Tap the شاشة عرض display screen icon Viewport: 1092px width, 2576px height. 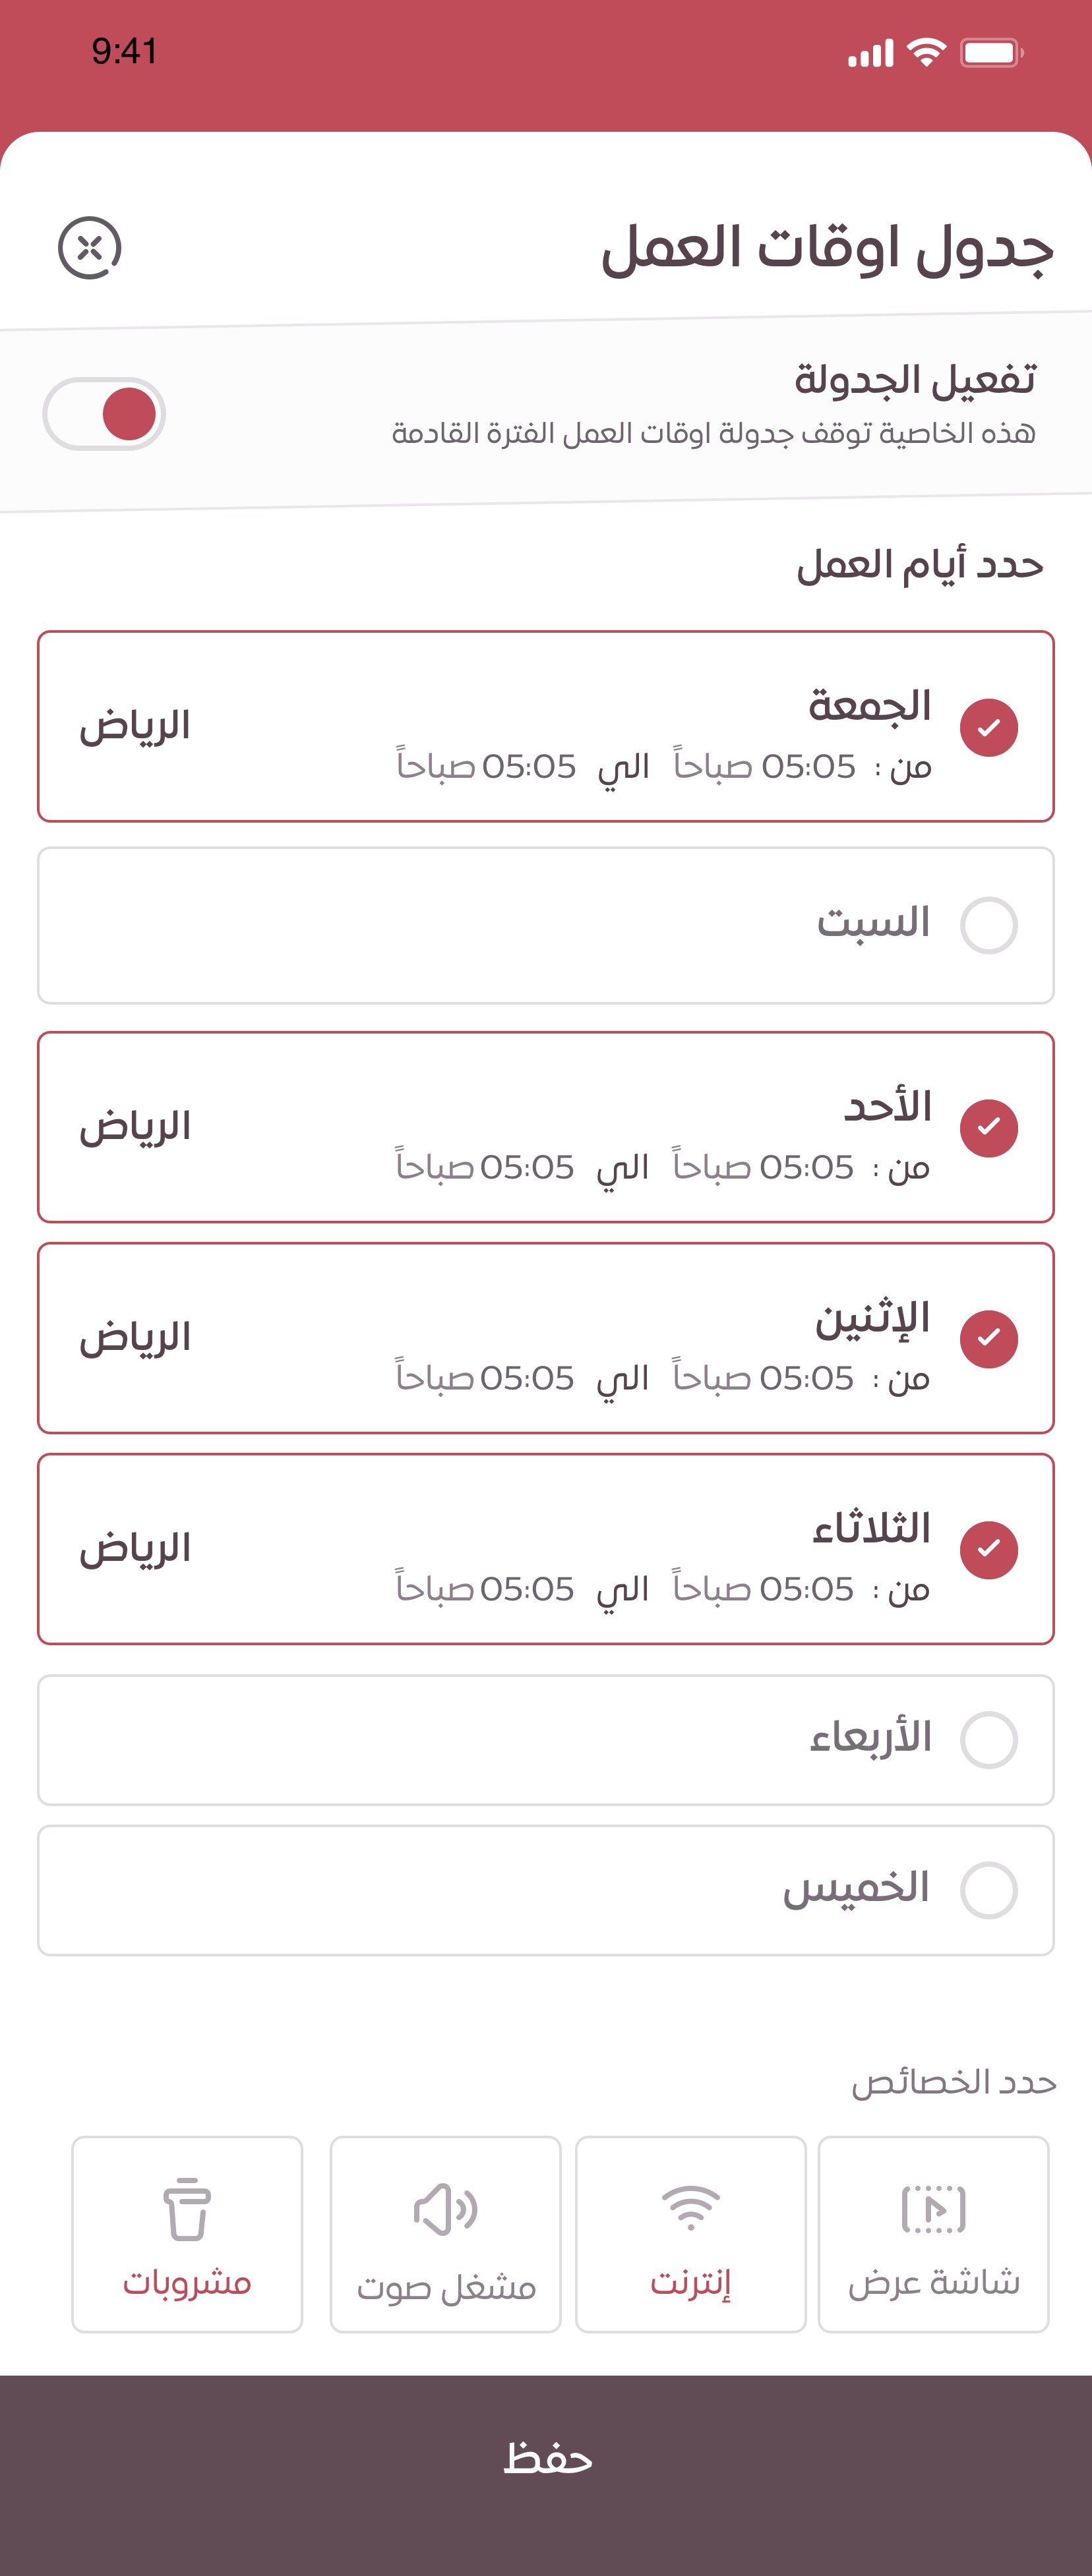pos(934,2210)
